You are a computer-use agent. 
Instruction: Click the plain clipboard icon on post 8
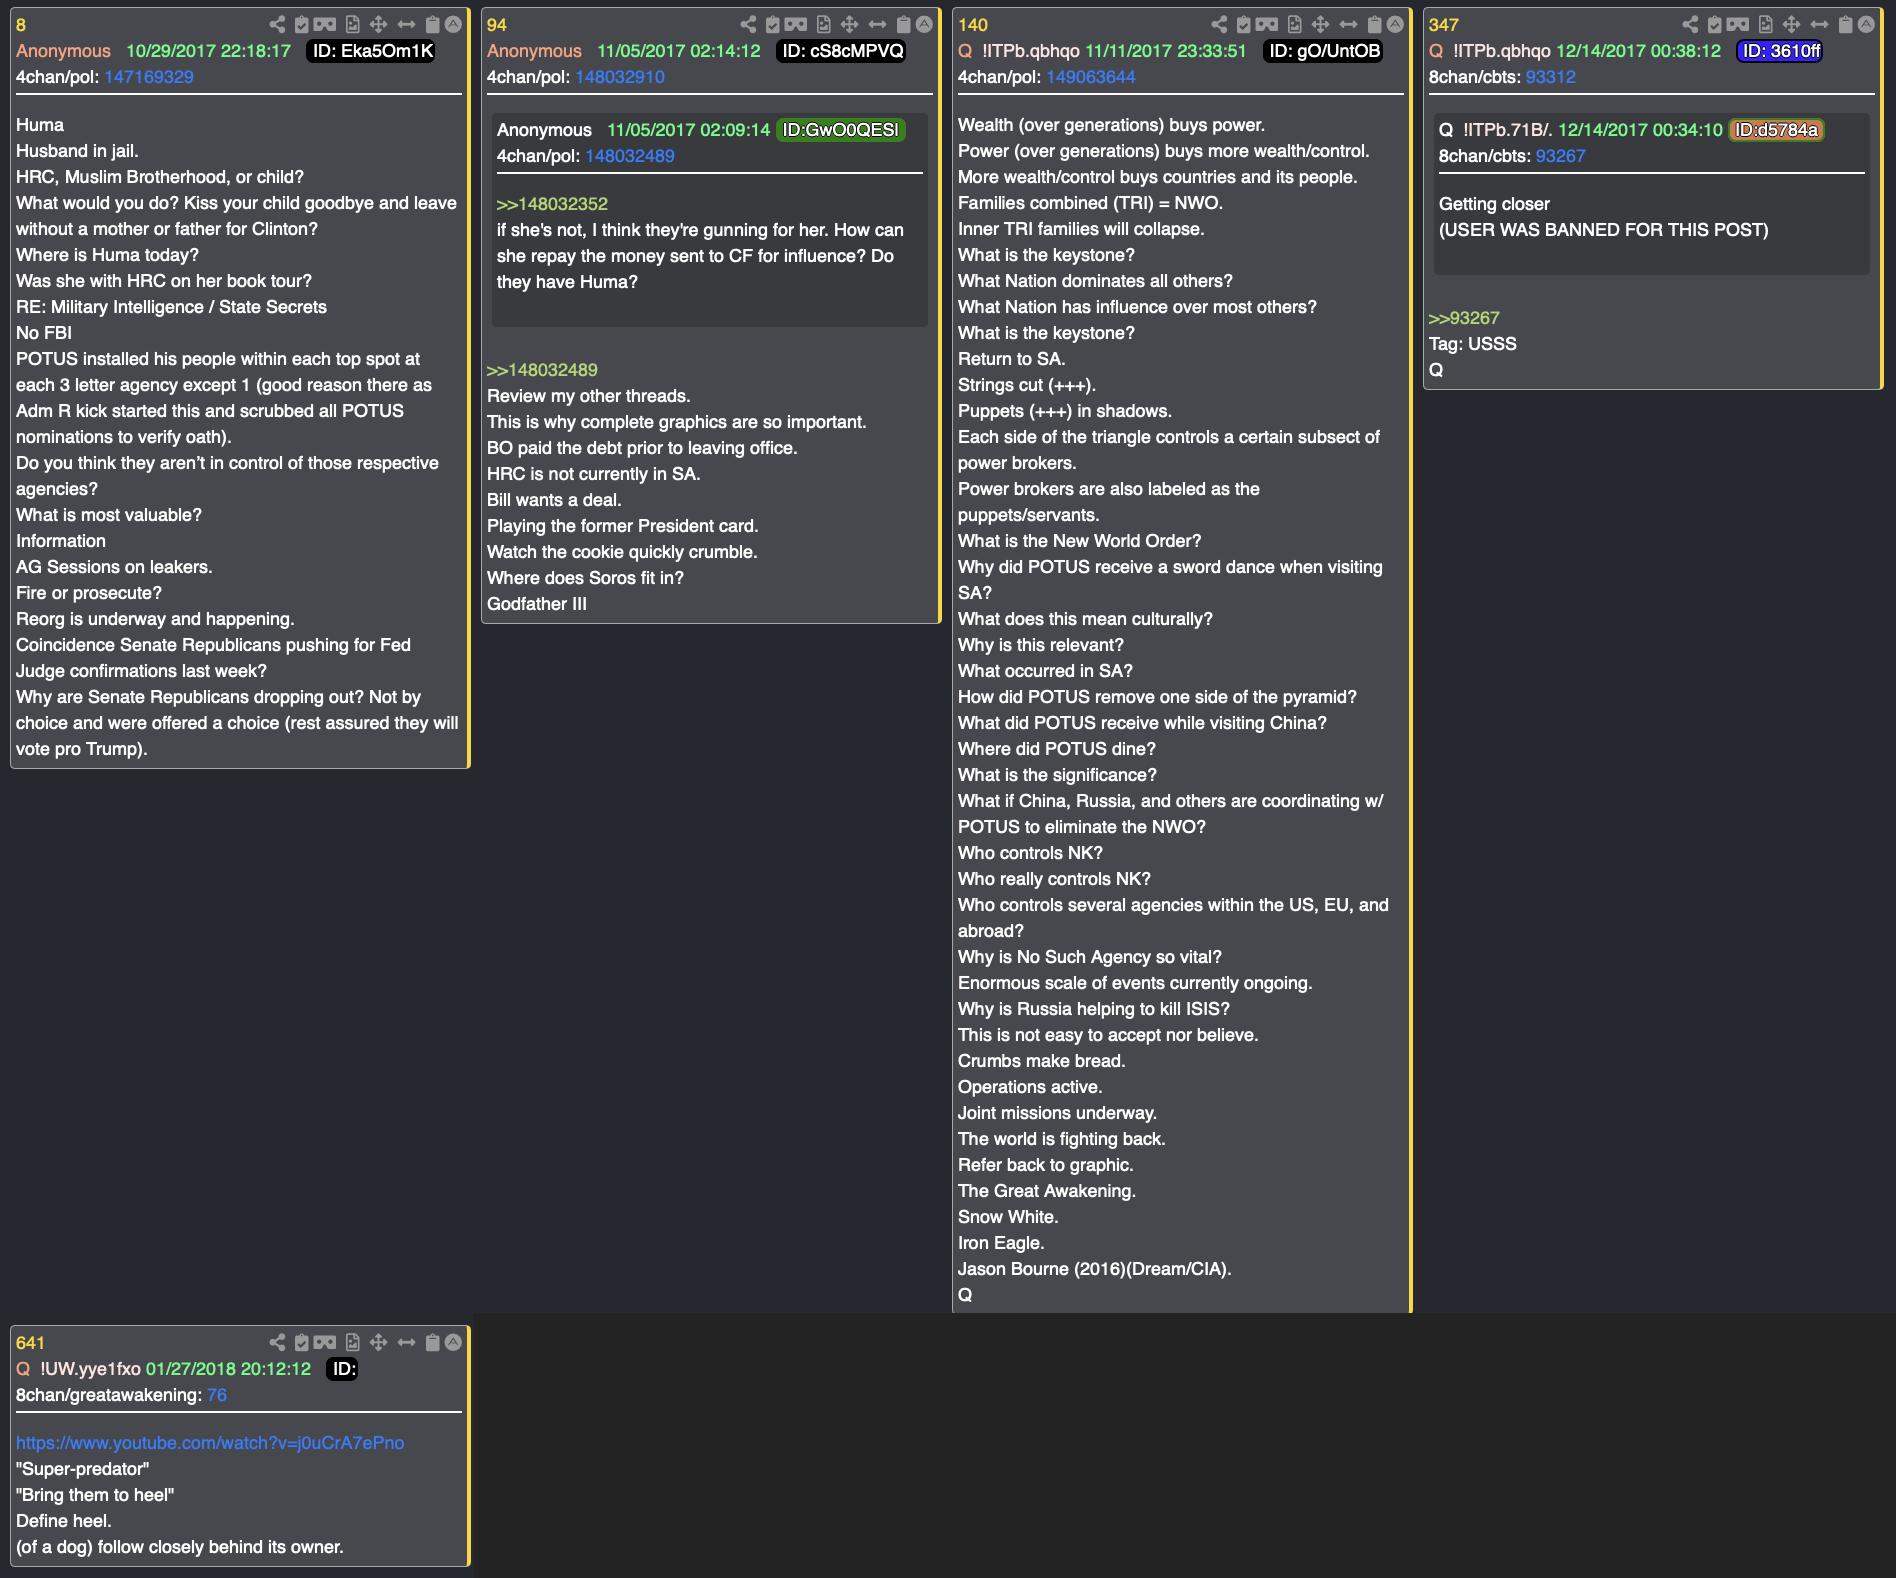click(x=432, y=24)
